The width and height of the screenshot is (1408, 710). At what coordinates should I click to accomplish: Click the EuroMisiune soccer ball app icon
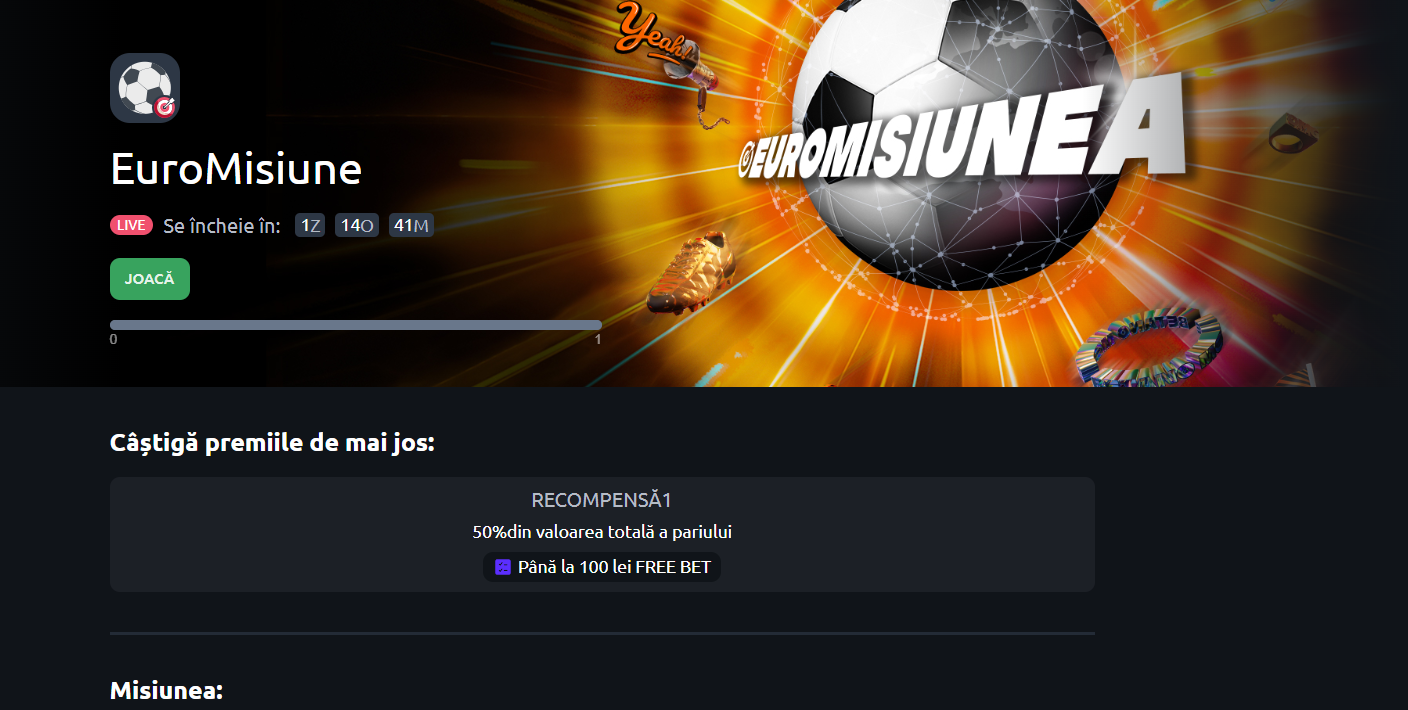coord(145,88)
